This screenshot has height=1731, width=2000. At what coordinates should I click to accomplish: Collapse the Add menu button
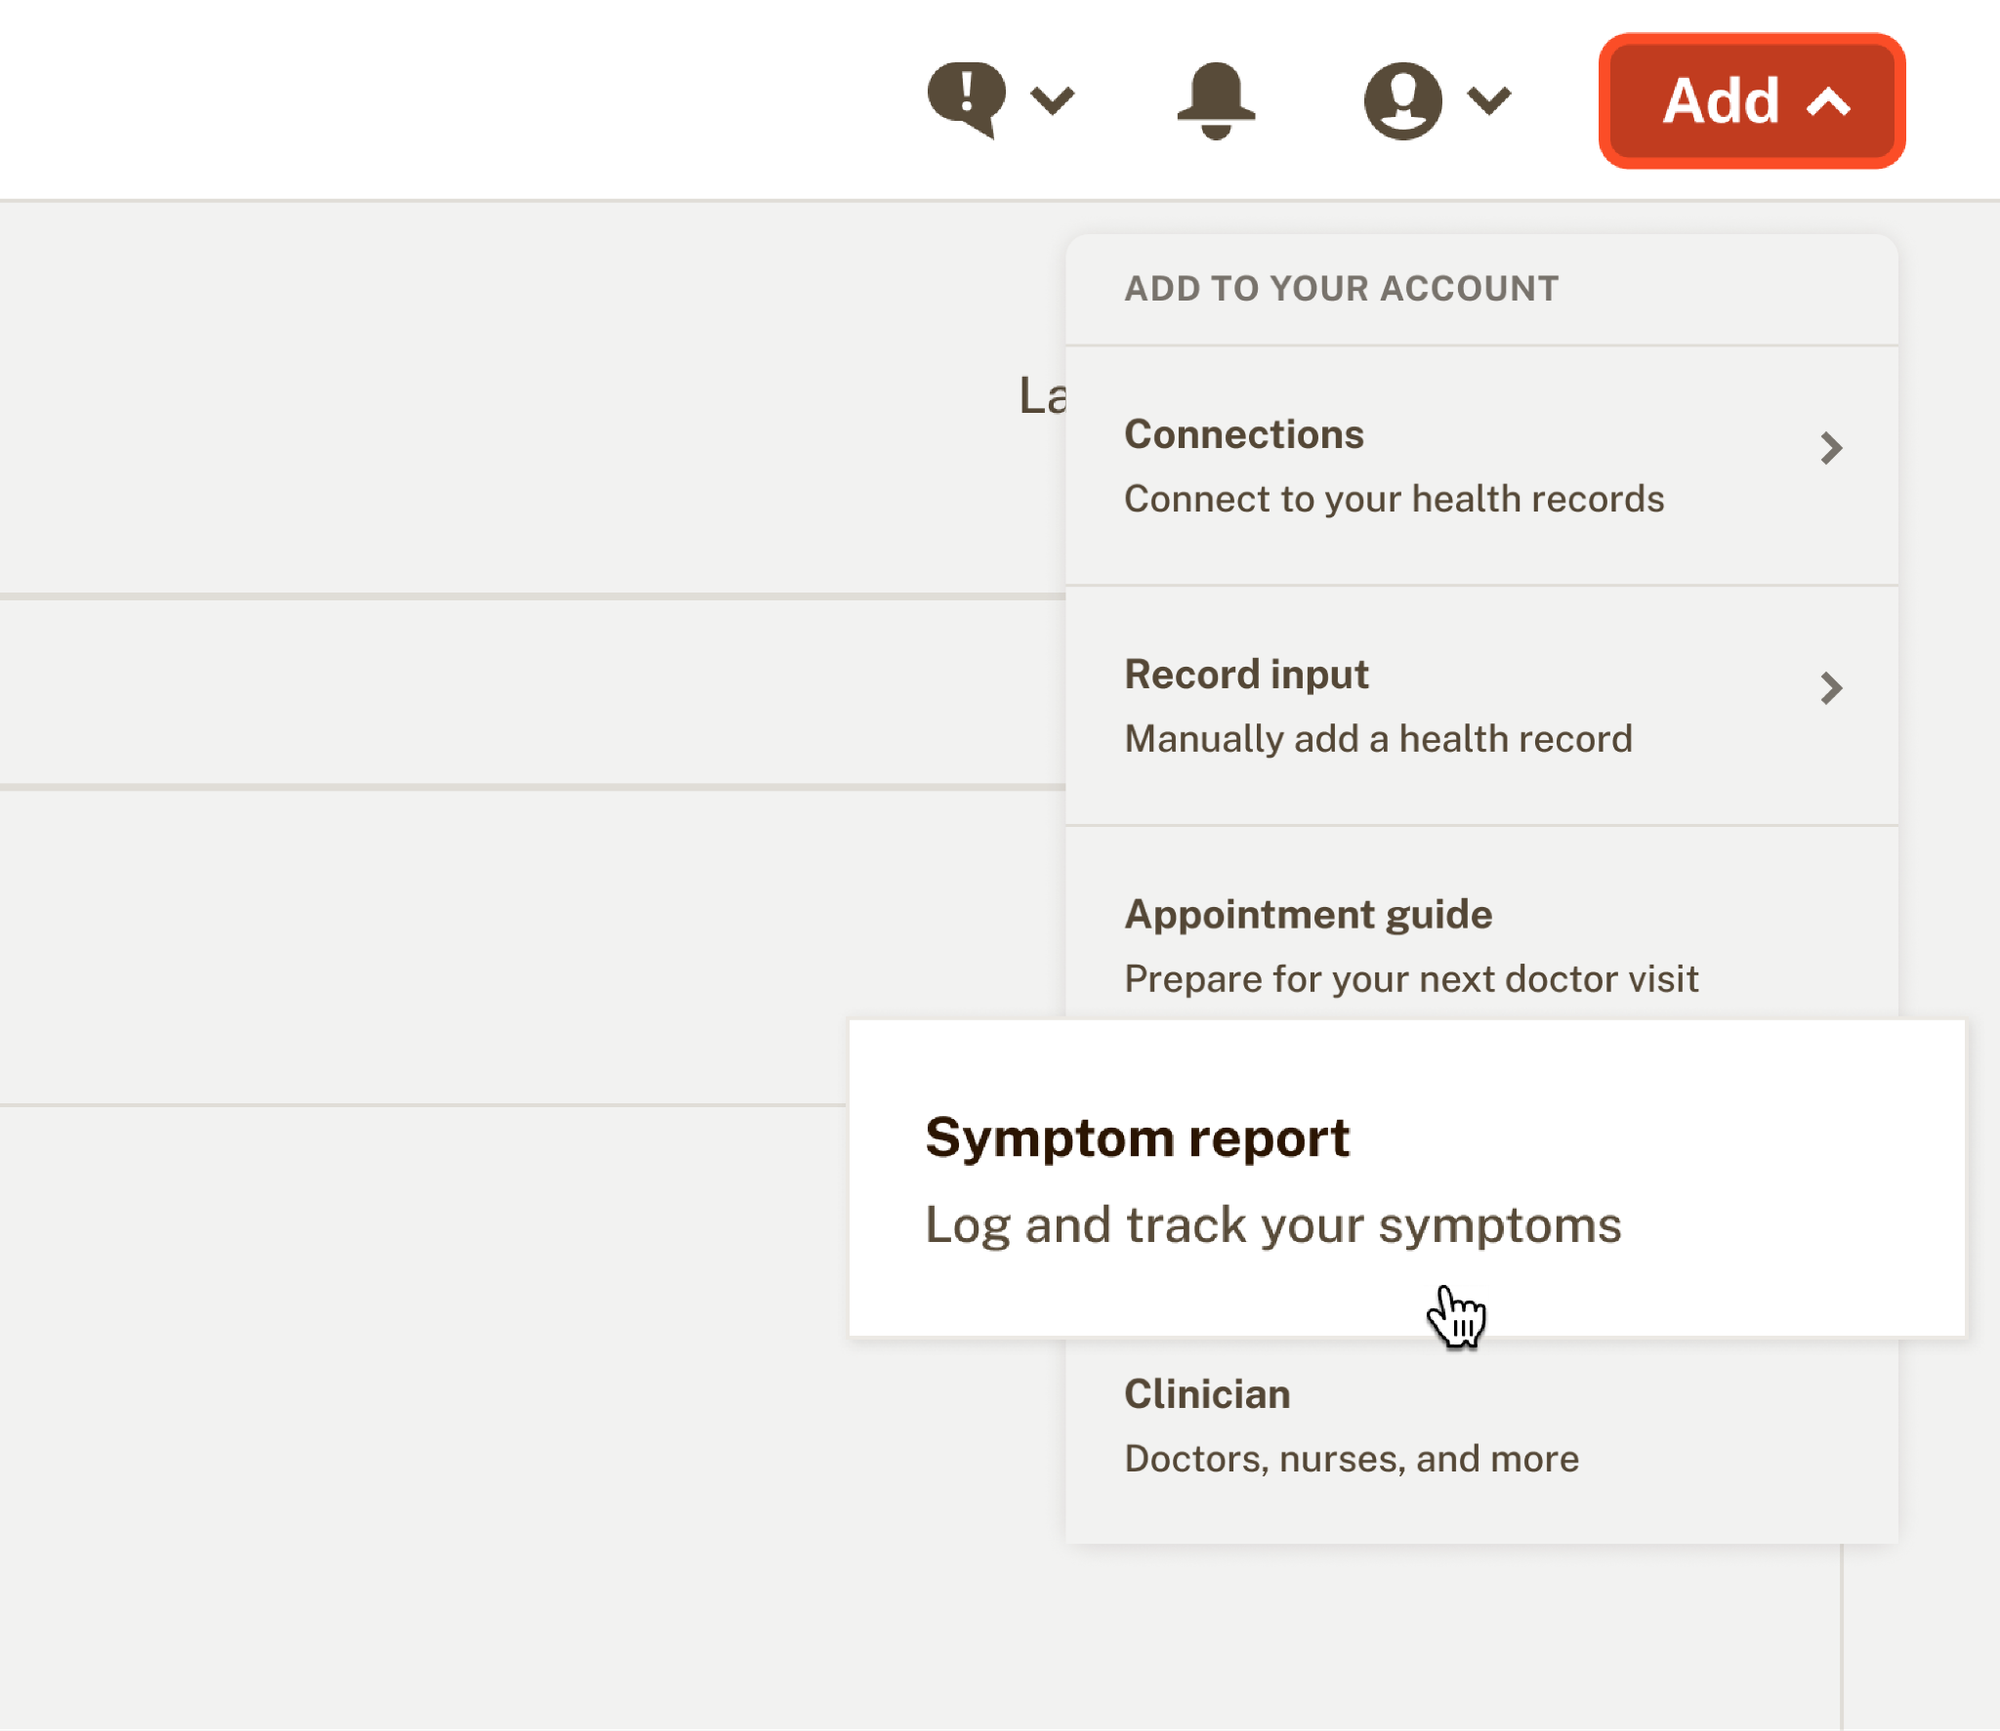pos(1752,101)
